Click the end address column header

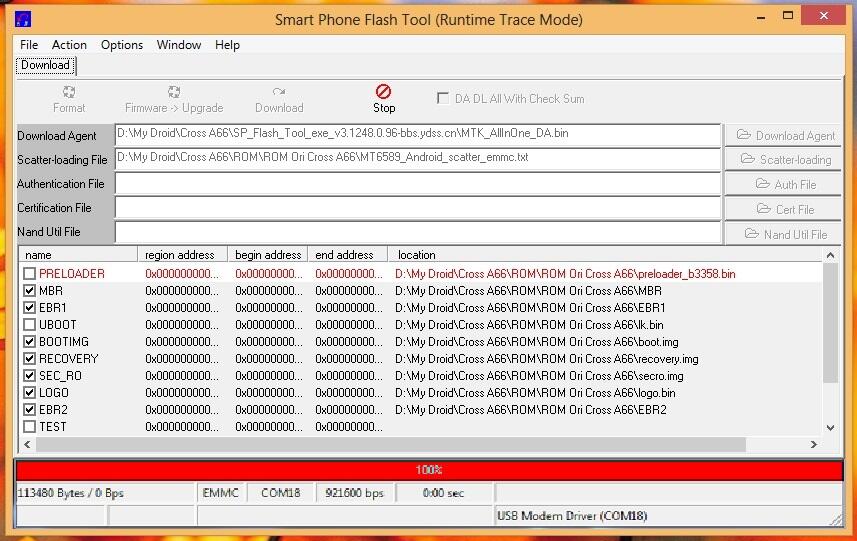click(348, 255)
